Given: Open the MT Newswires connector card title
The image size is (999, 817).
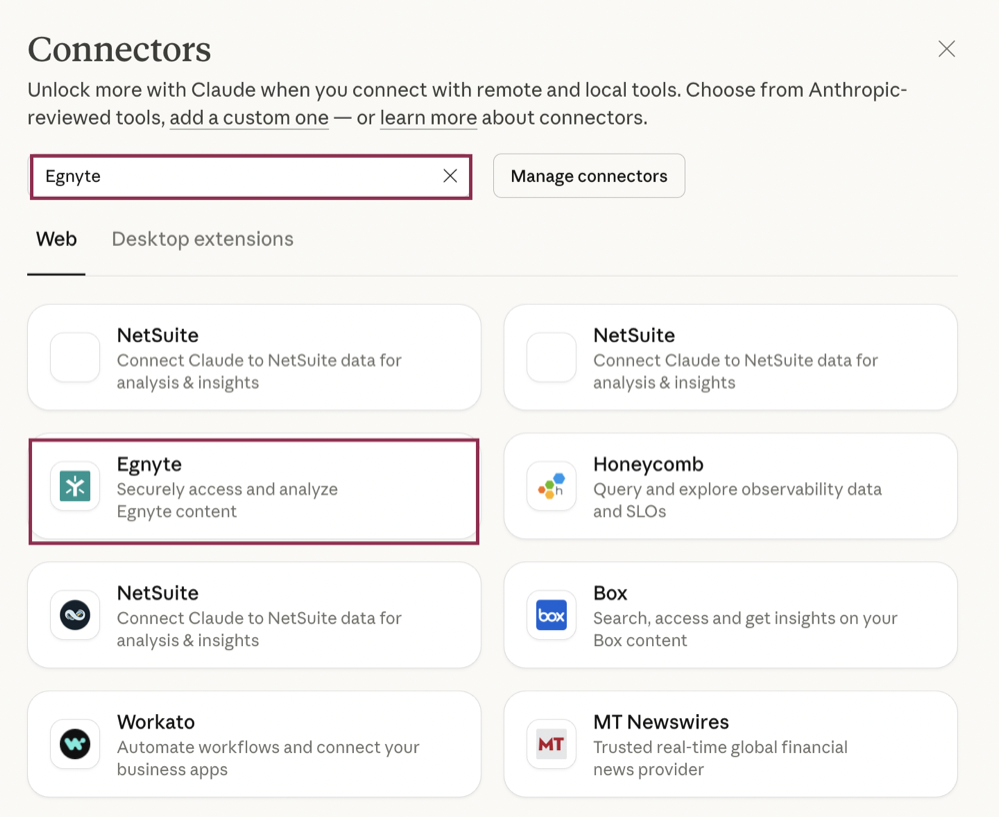Looking at the screenshot, I should coord(660,722).
